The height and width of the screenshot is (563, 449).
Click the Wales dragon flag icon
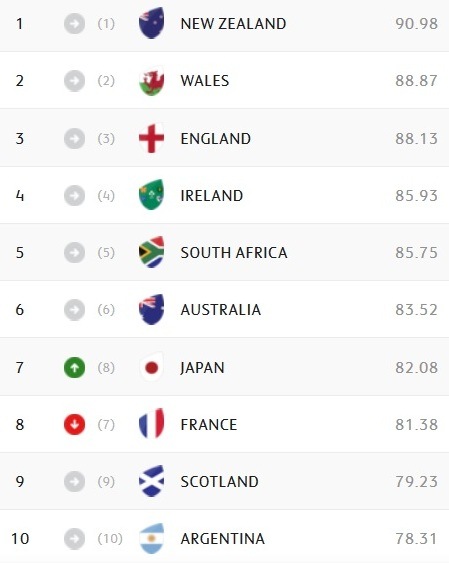151,80
